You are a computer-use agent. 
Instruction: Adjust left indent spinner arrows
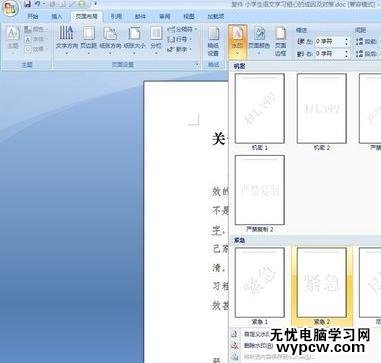click(347, 42)
